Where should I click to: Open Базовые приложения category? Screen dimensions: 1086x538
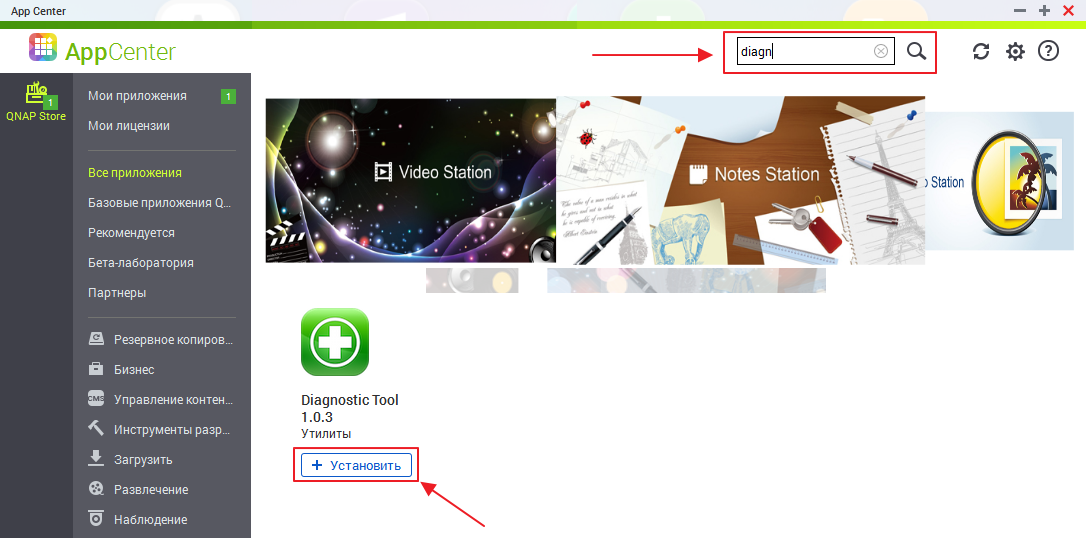click(159, 203)
